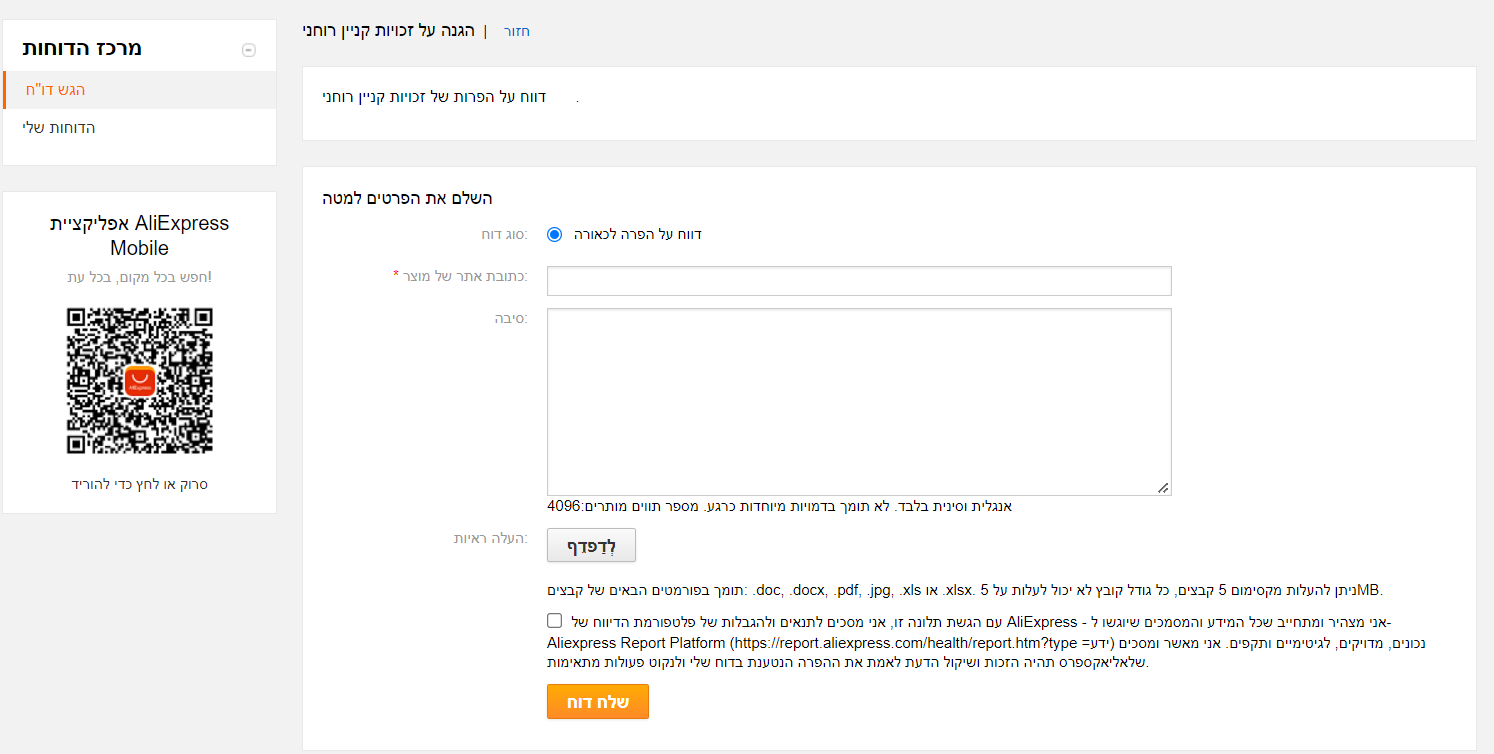Collapse the מרכז הדוחות sidebar panel
Screen dimensions: 1494x754
point(249,50)
